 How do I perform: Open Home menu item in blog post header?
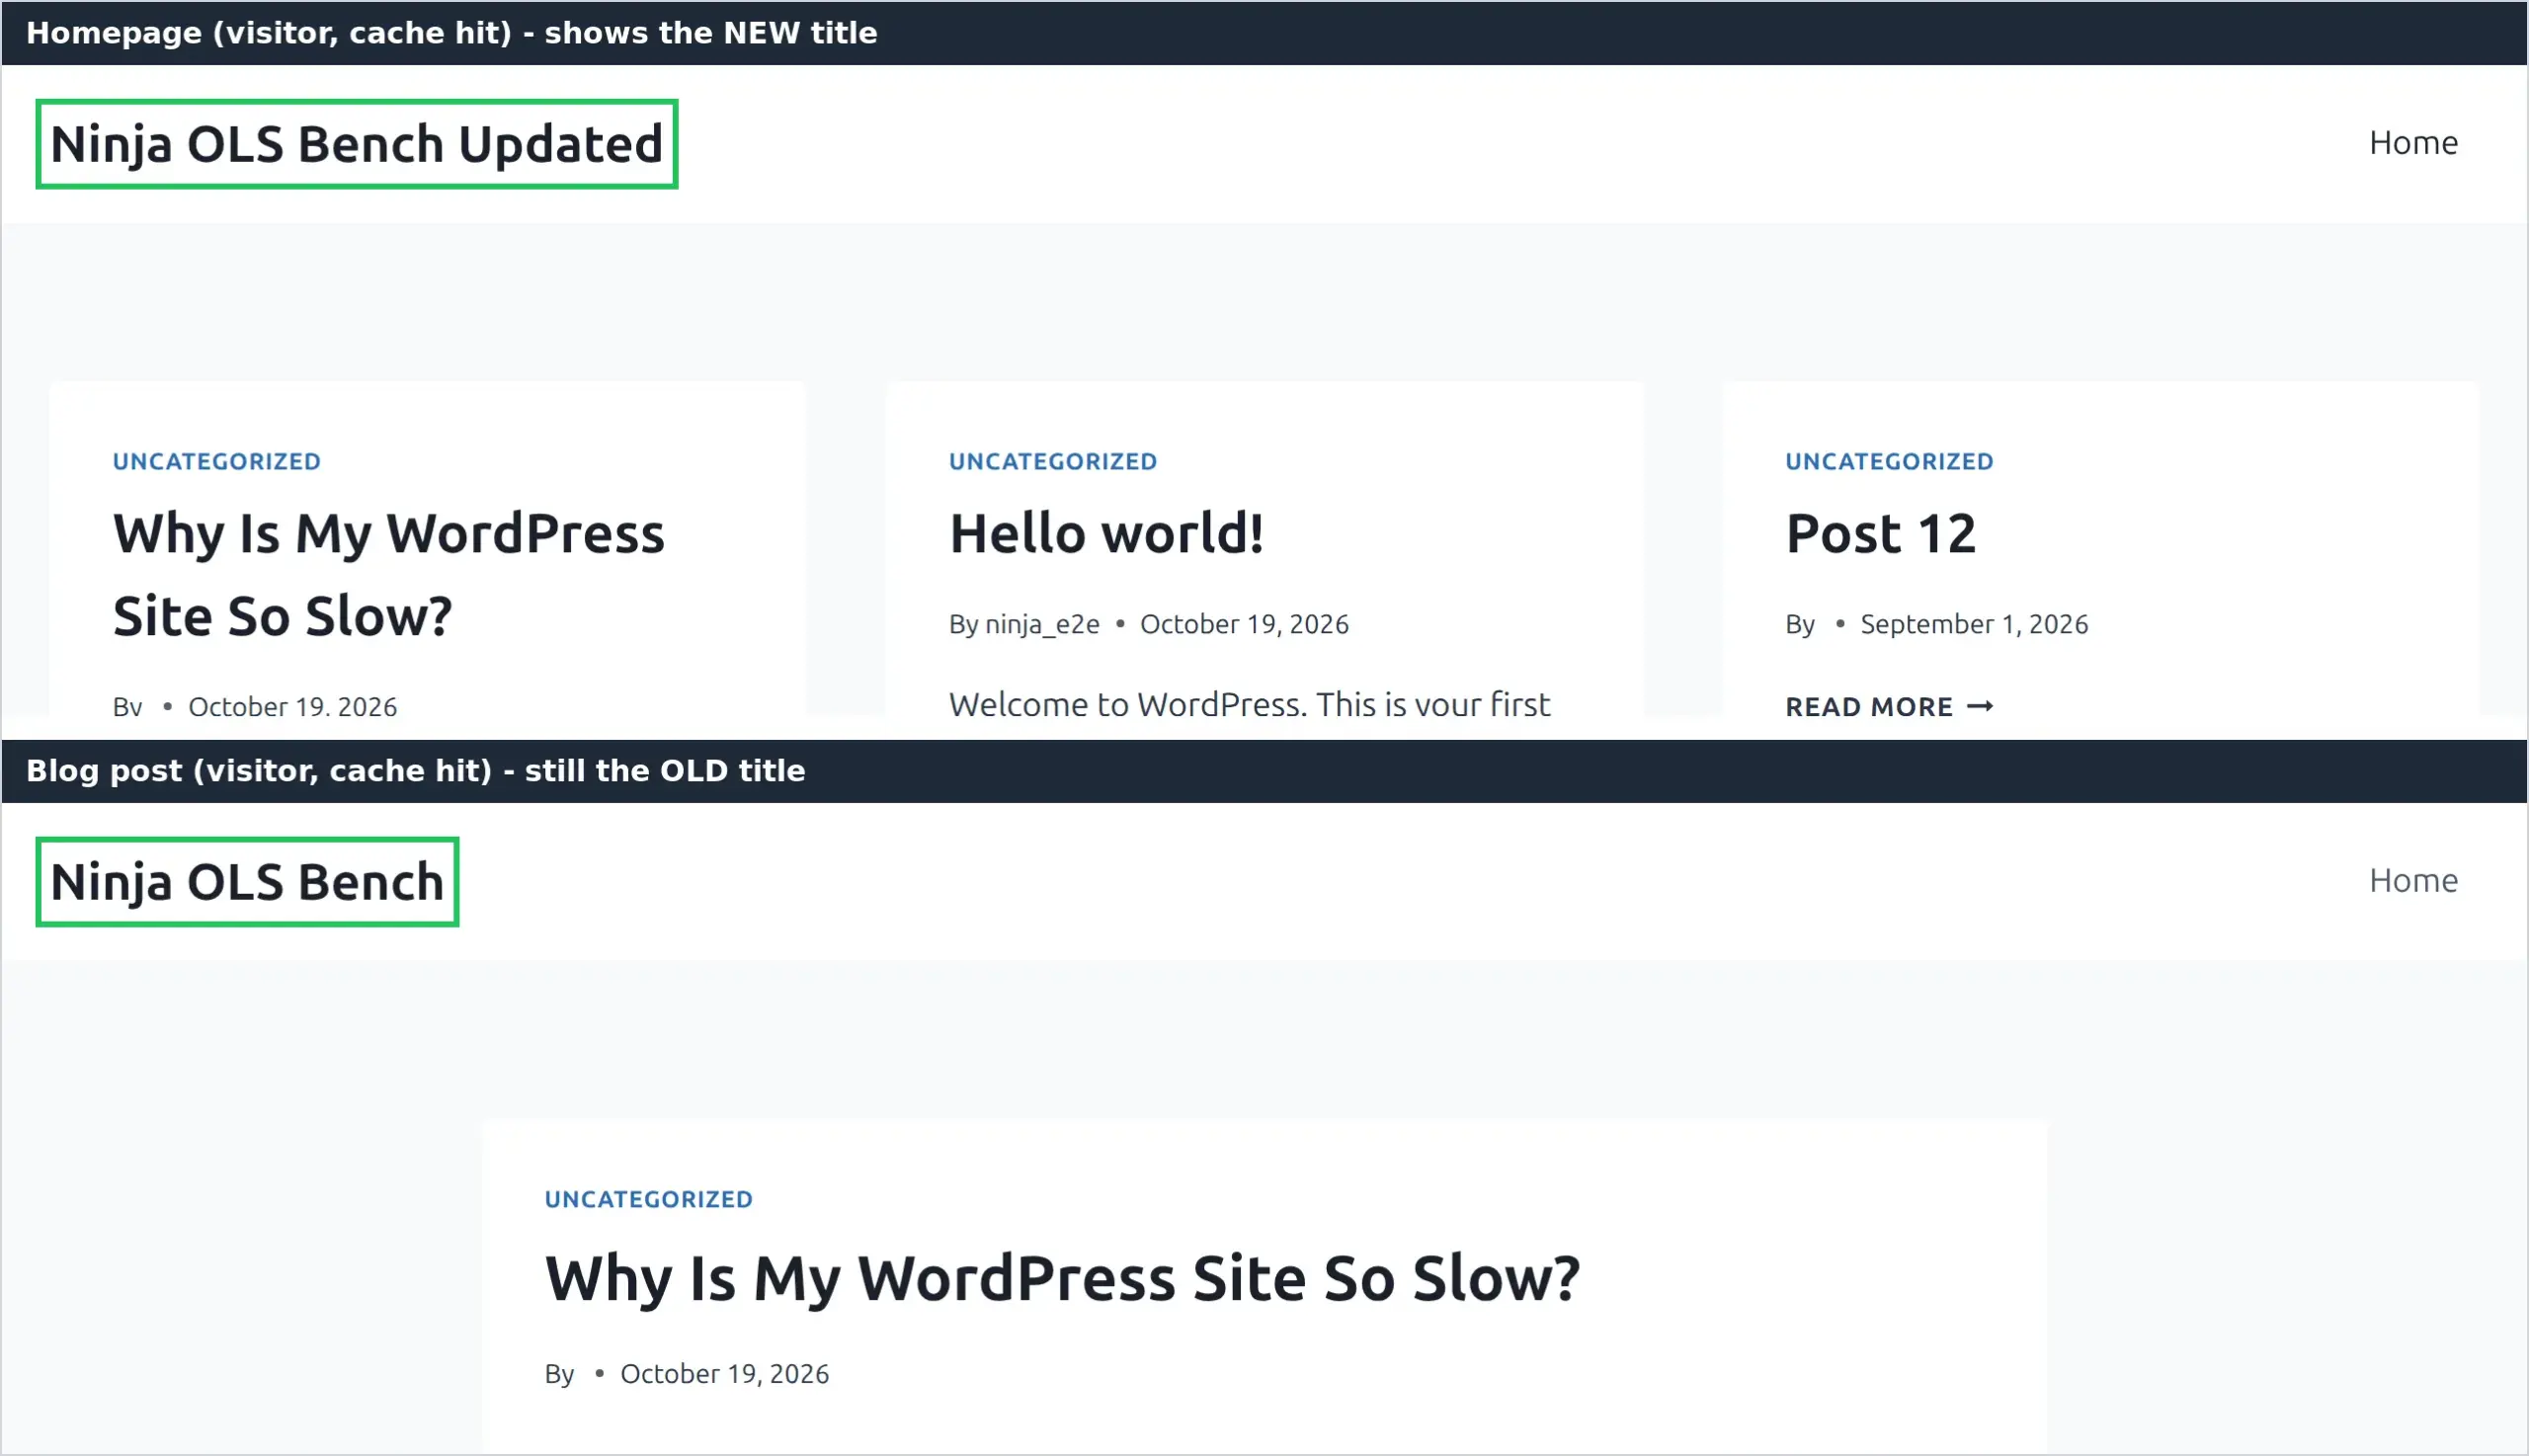point(2413,881)
